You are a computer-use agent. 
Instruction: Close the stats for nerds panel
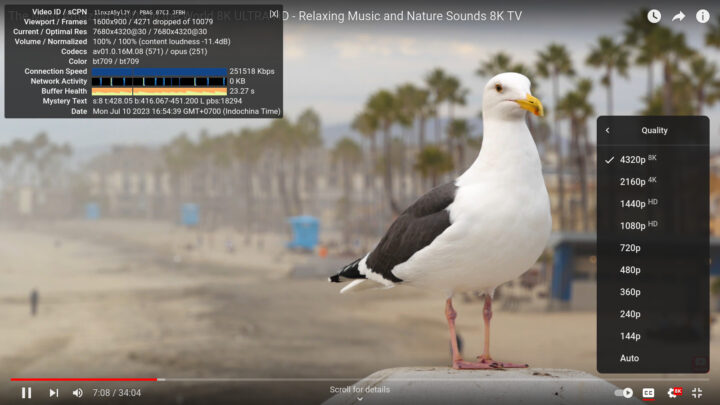click(x=274, y=14)
